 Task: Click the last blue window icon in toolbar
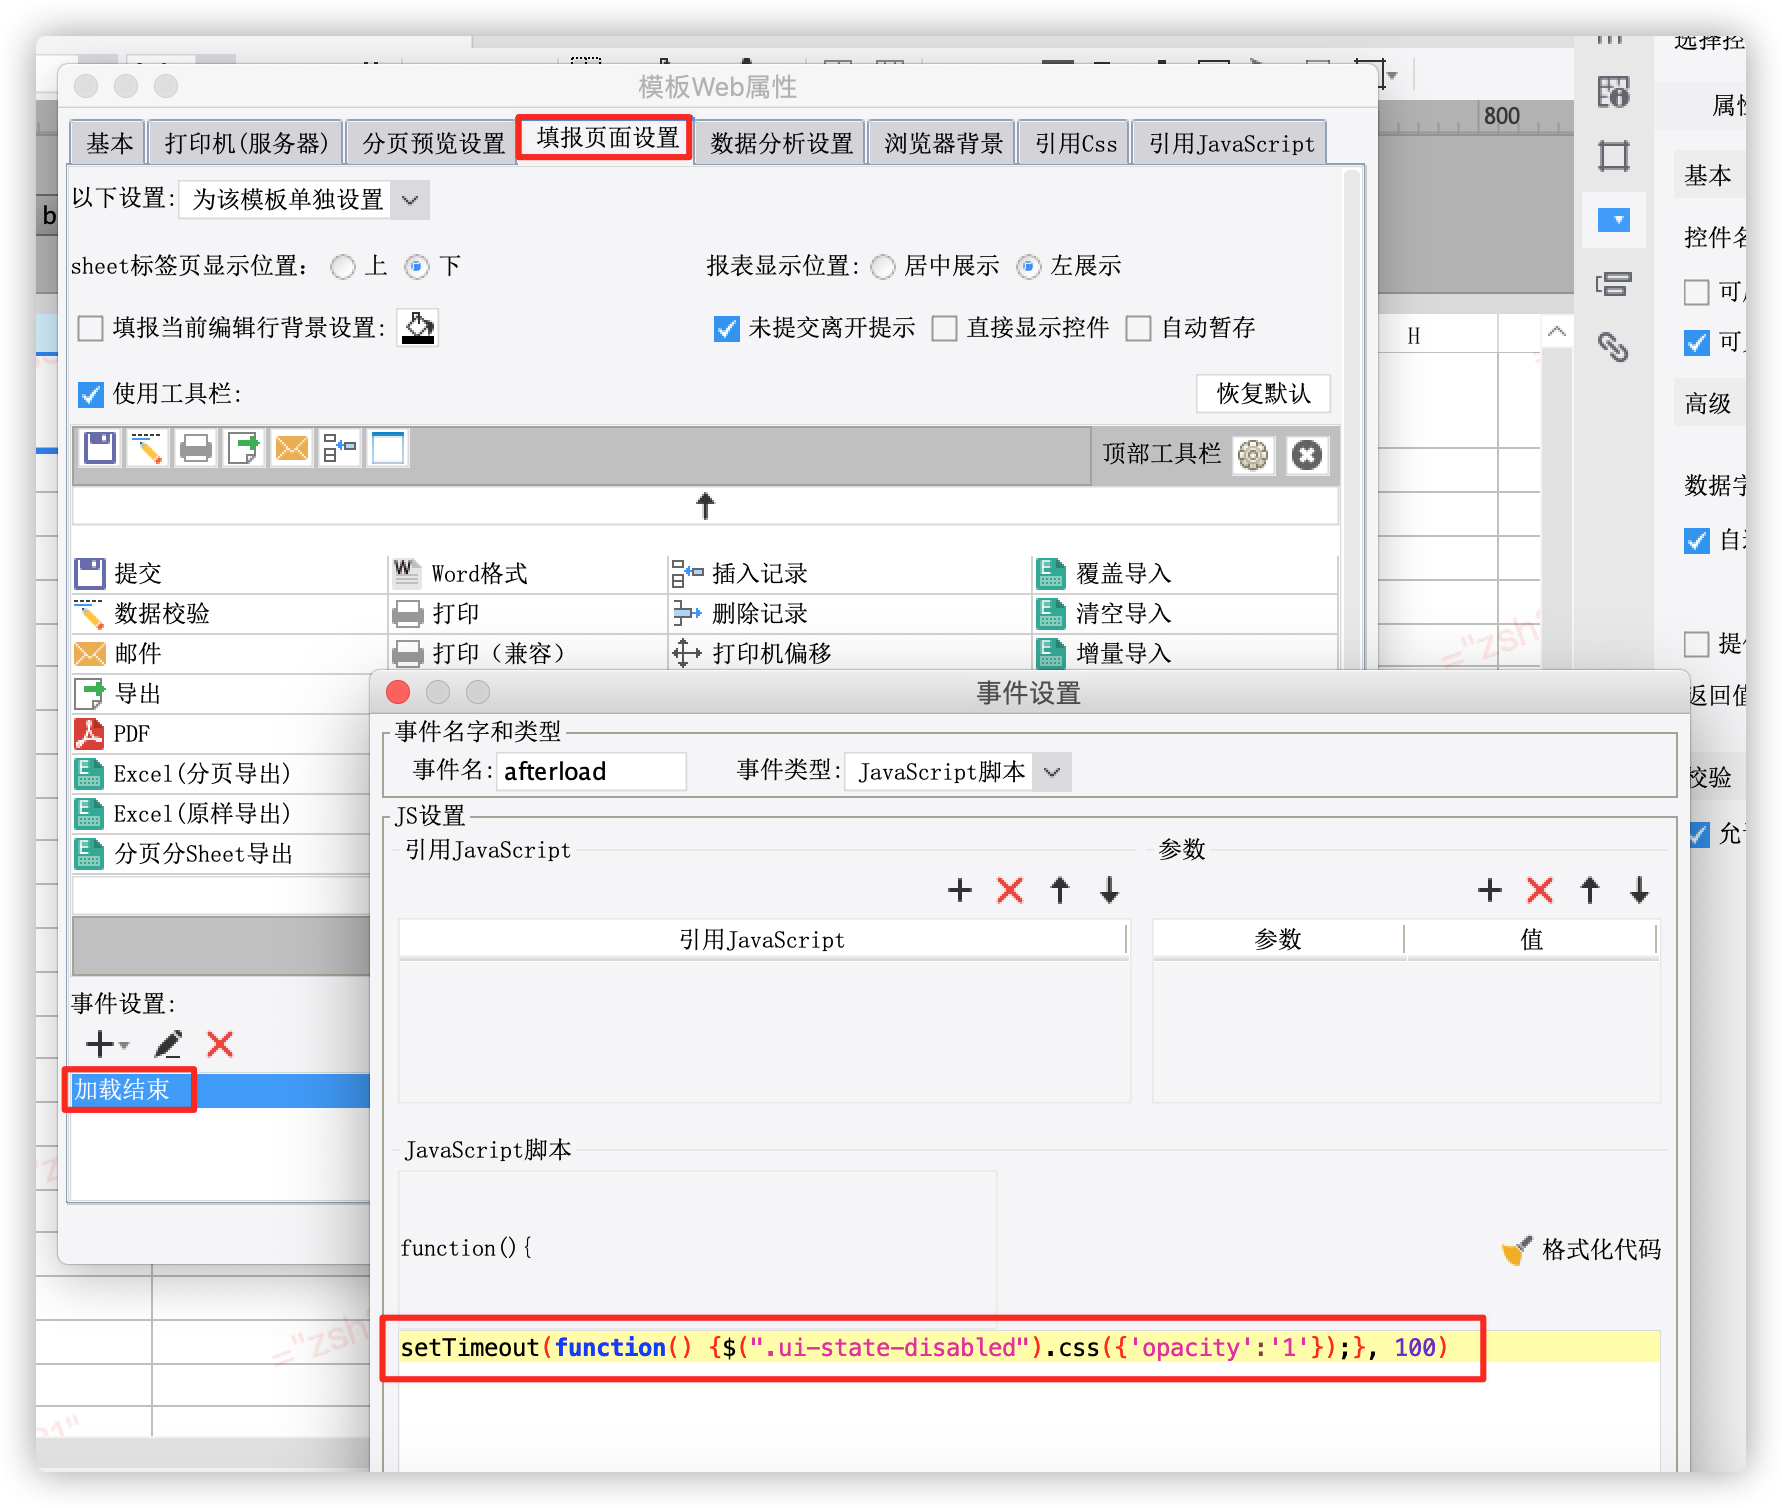pyautogui.click(x=388, y=448)
